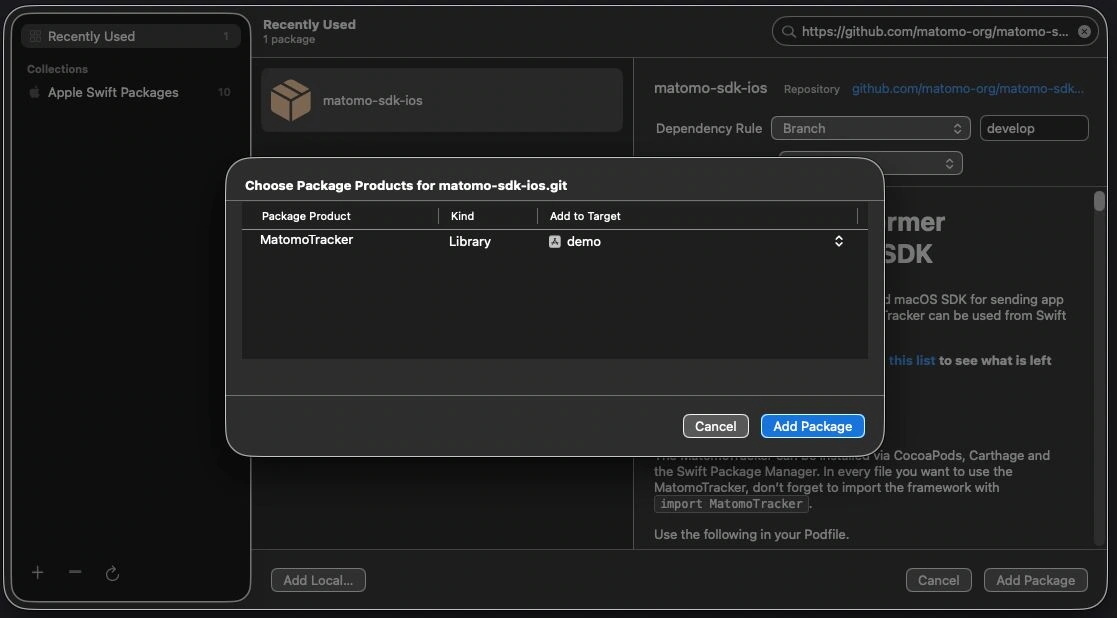1117x618 pixels.
Task: Click the Library kind cell
Action: click(469, 241)
